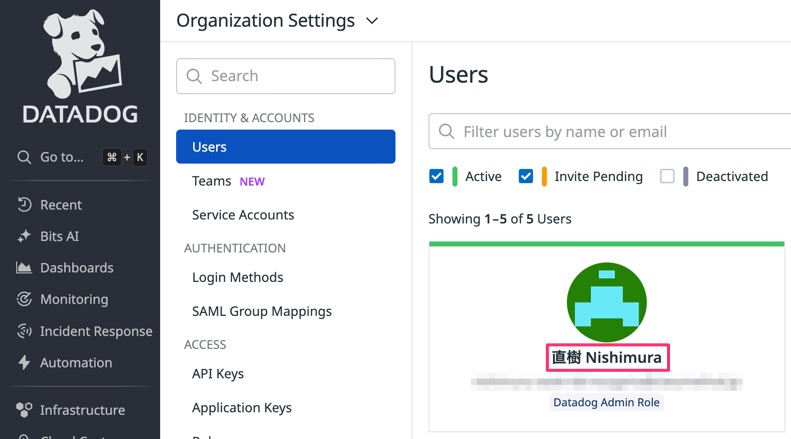The width and height of the screenshot is (791, 439).
Task: Click the Infrastructure hexagons icon
Action: click(x=24, y=410)
